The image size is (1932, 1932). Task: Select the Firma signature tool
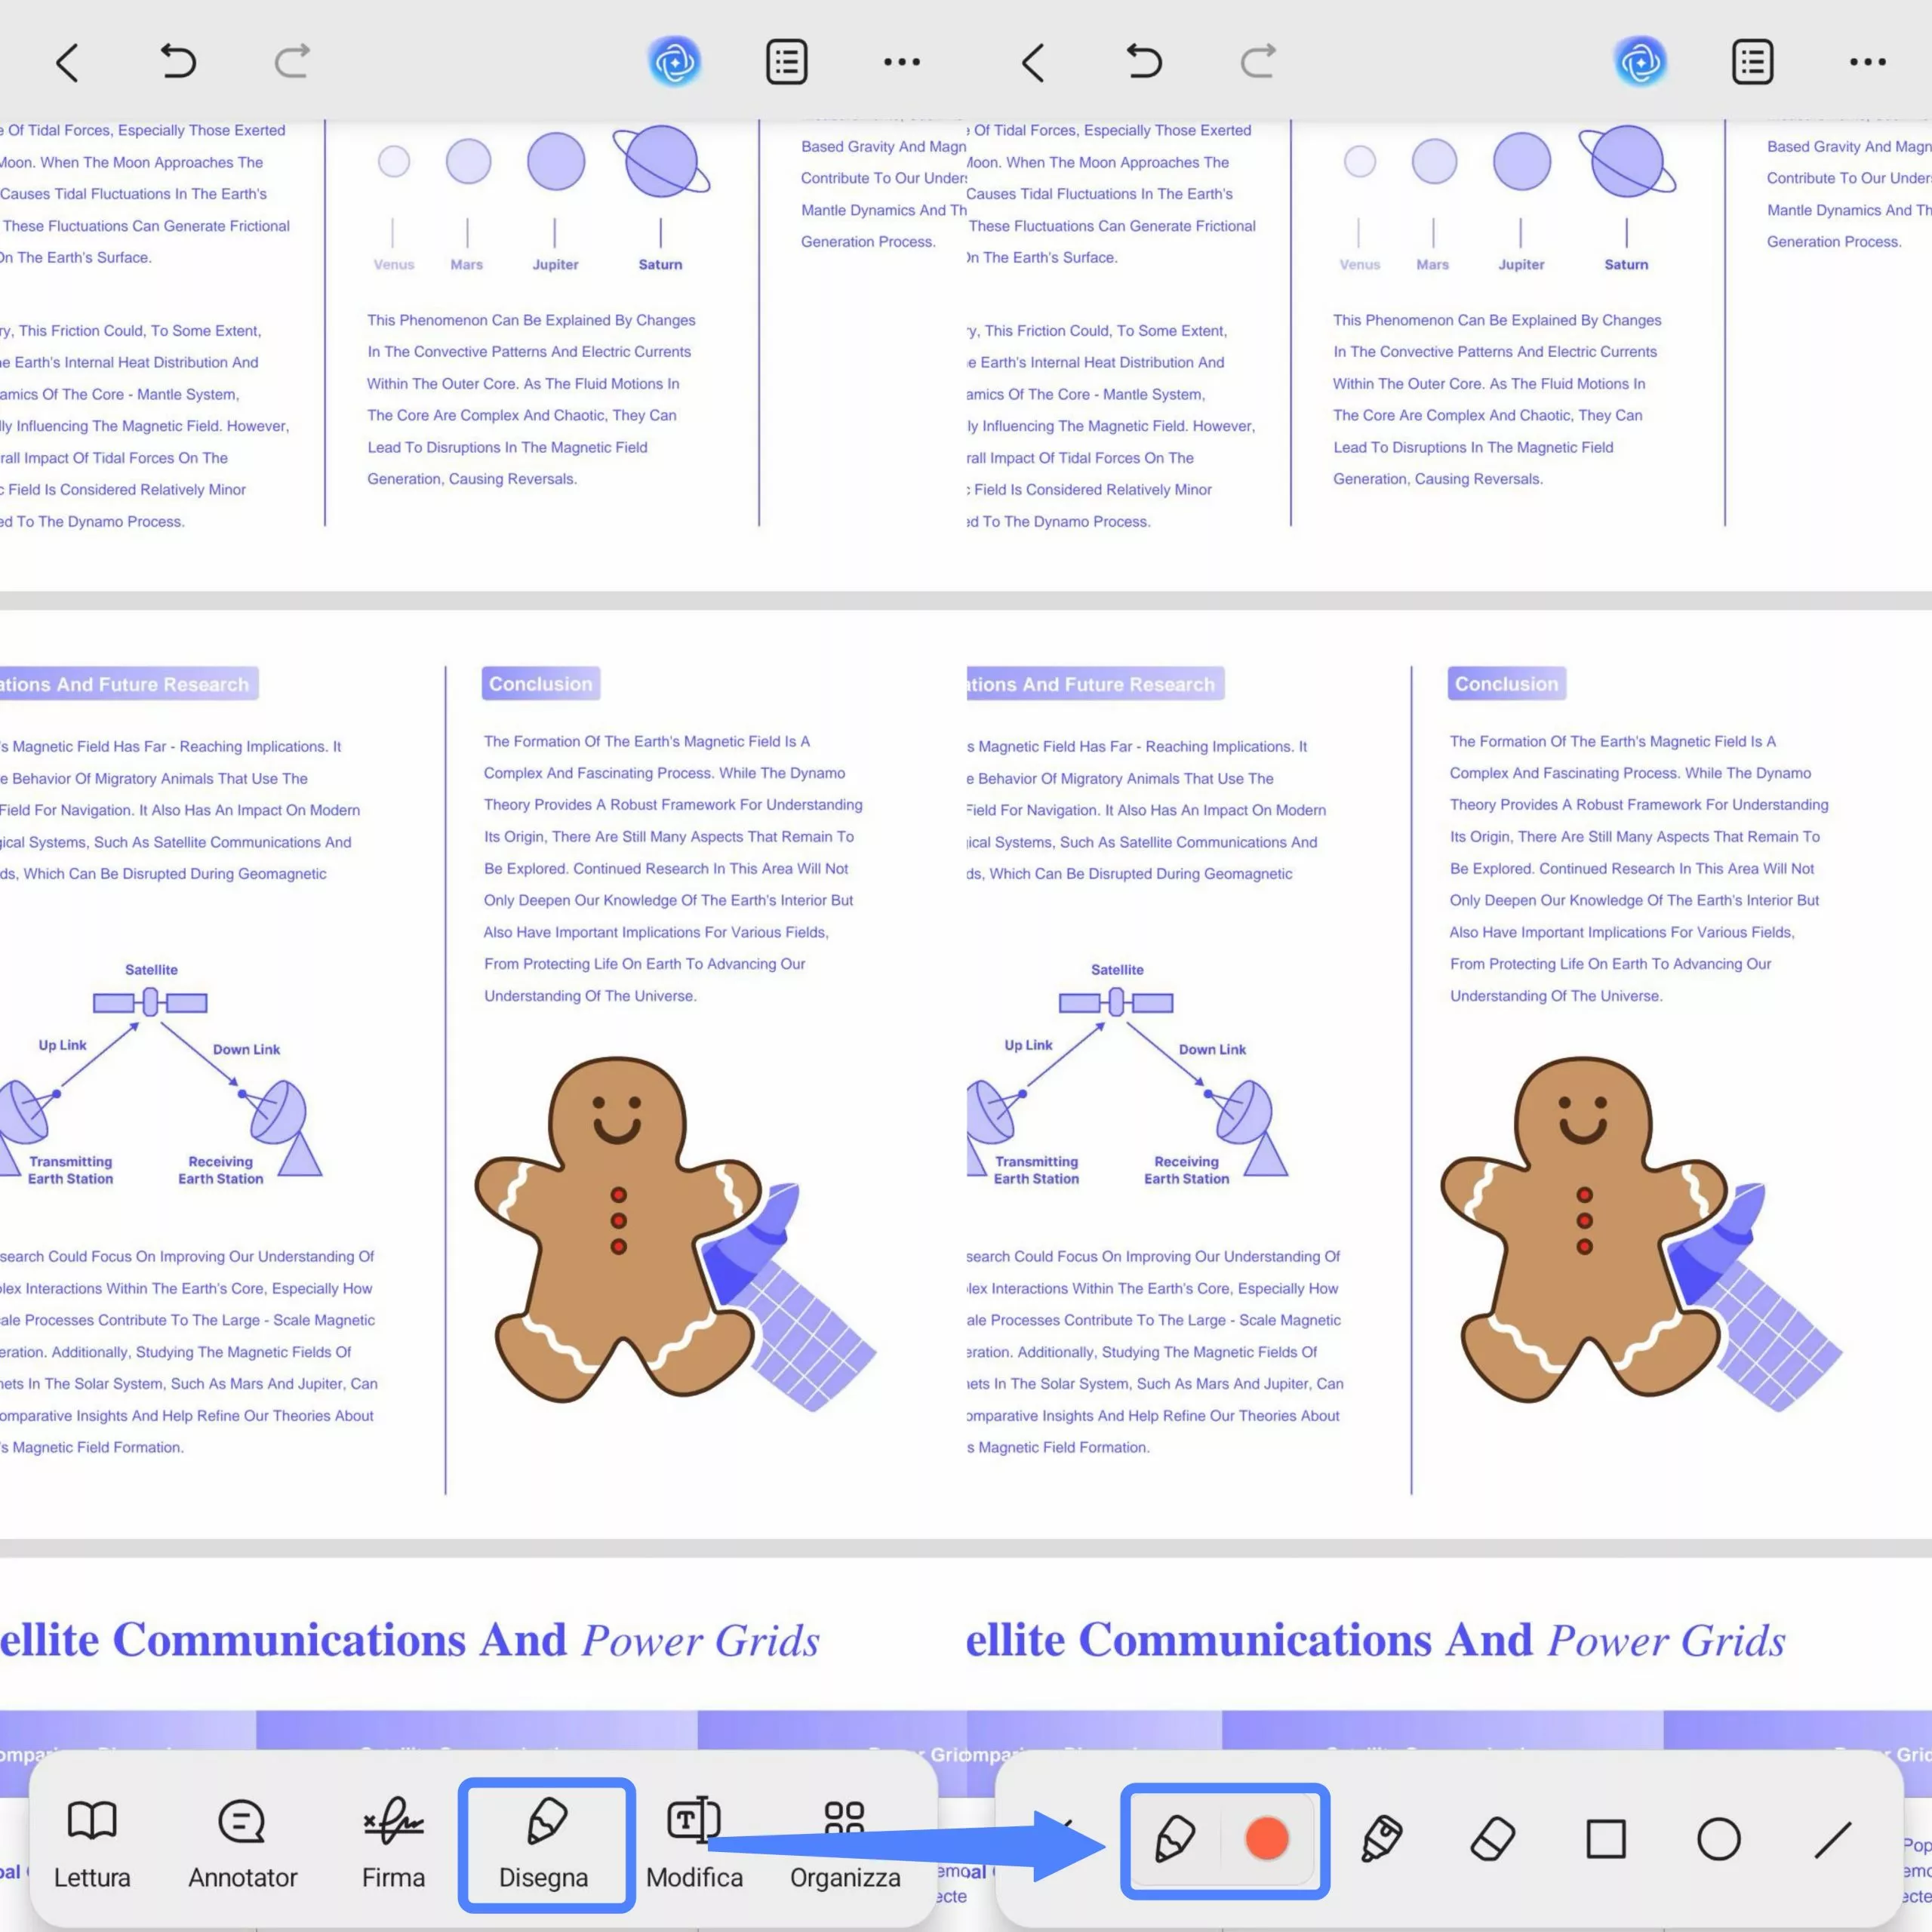pos(393,1846)
